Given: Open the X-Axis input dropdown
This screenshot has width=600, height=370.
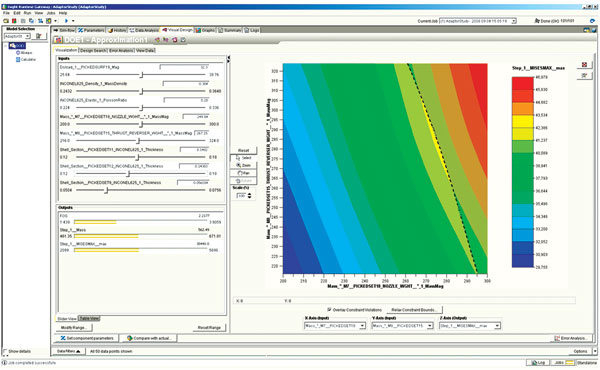Looking at the screenshot, I should click(x=335, y=326).
